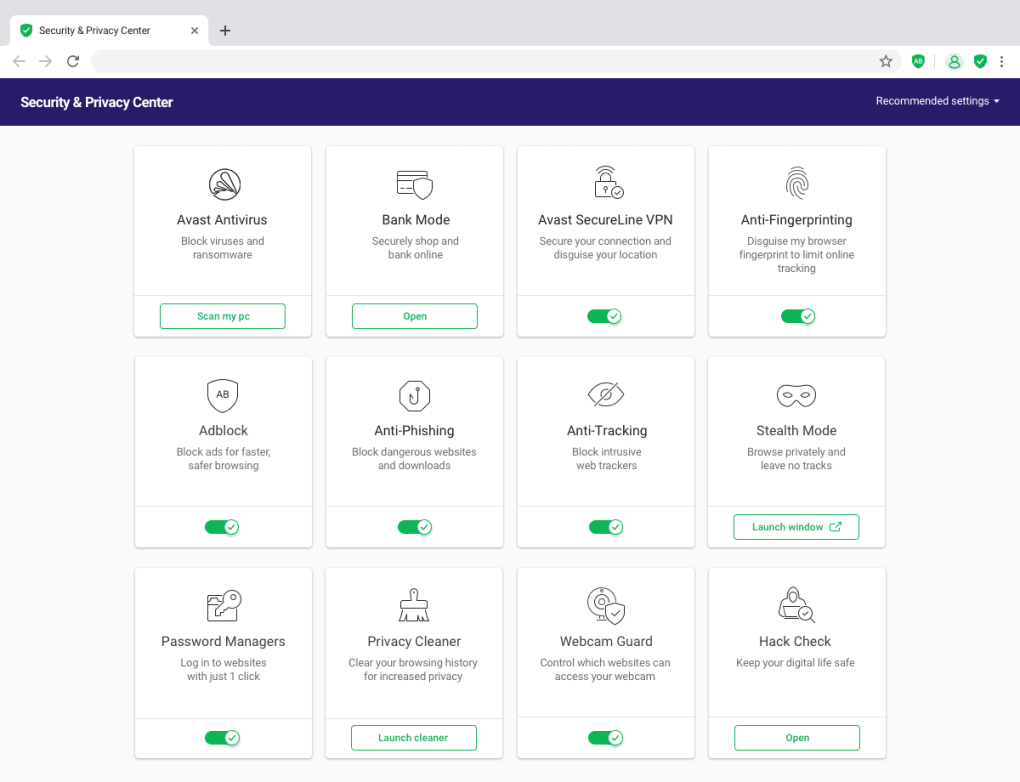Screen dimensions: 1020x782
Task: Open a new browser tab
Action: click(x=225, y=31)
